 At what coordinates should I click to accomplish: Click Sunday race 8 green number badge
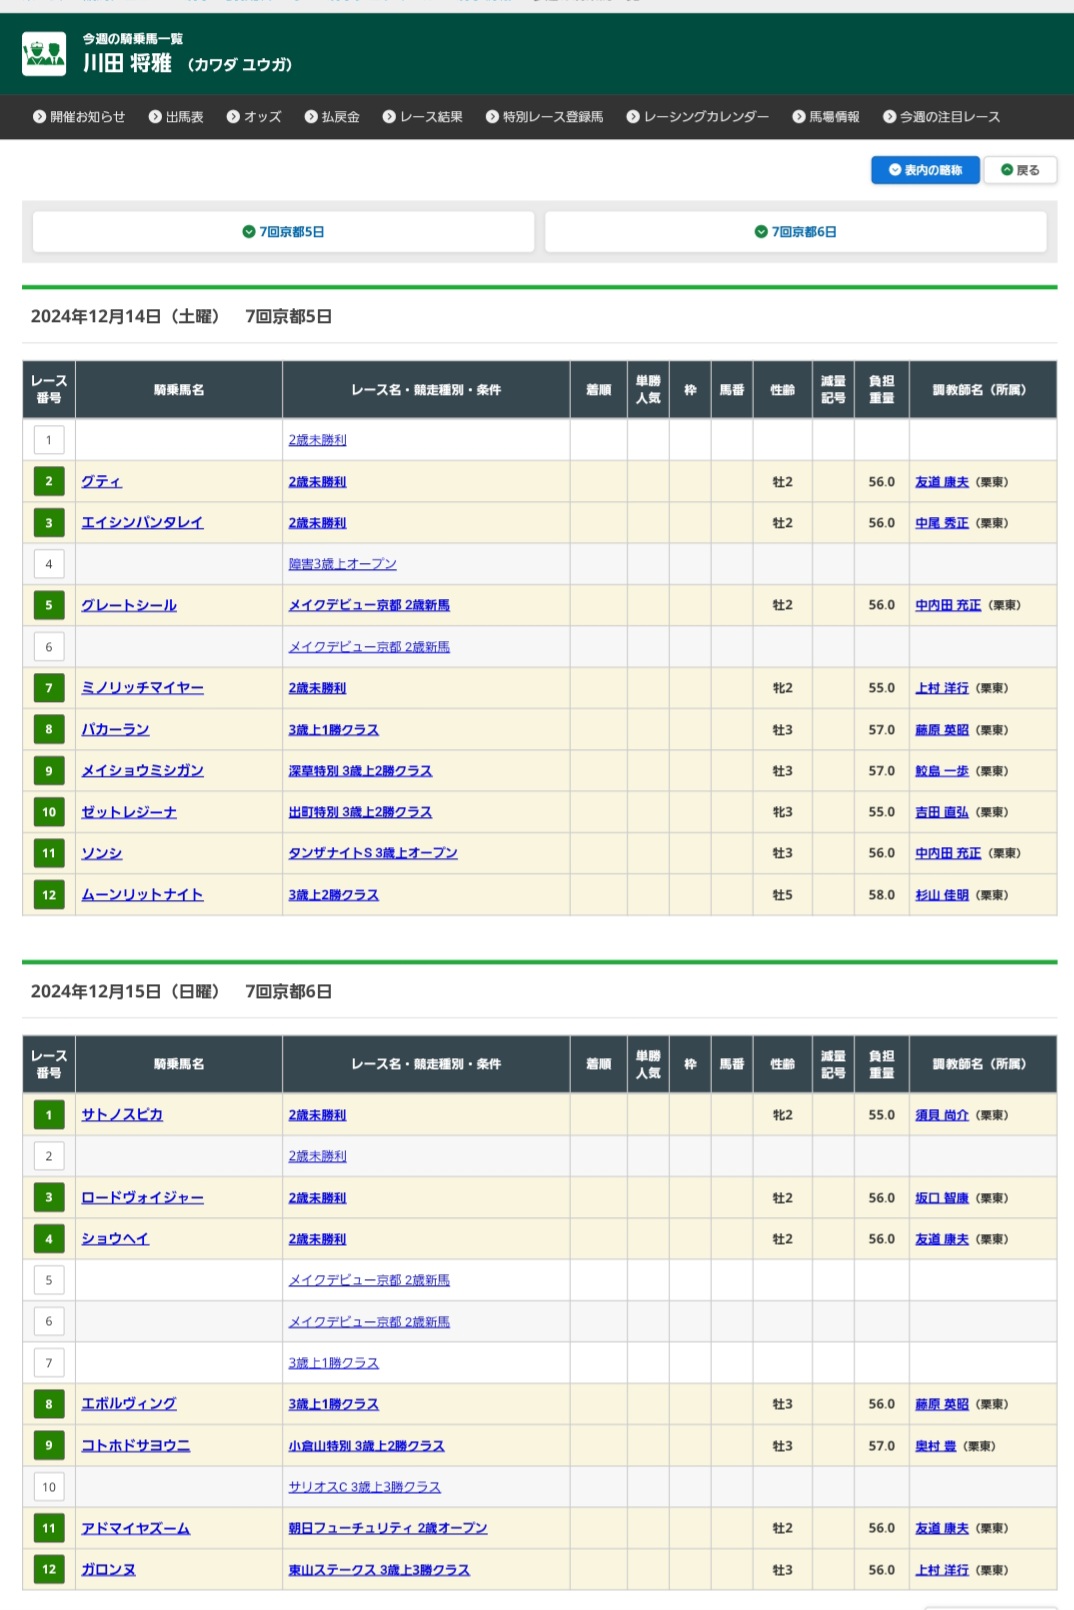pos(49,1404)
